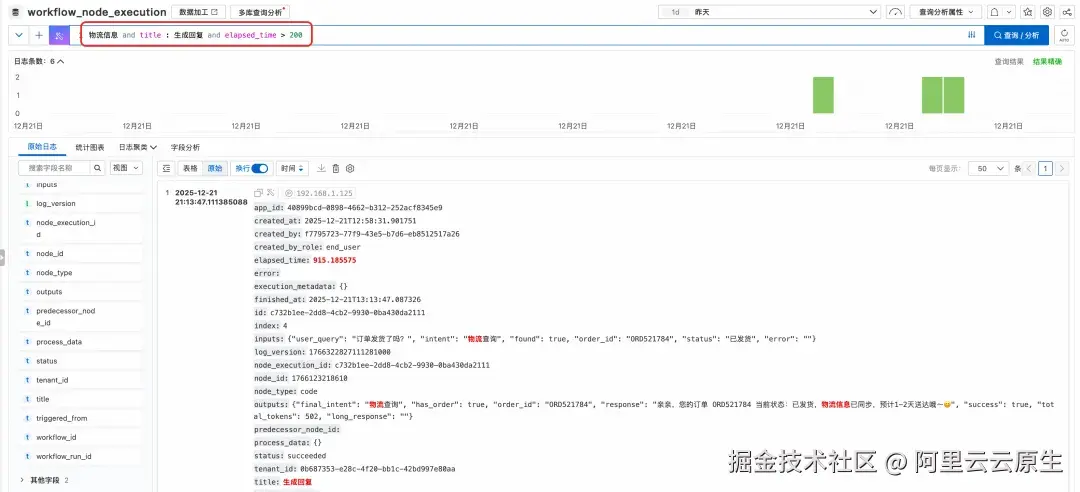Viewport: 1080px width, 492px height.
Task: Select workflow_run_id field in field list
Action: pyautogui.click(x=63, y=457)
